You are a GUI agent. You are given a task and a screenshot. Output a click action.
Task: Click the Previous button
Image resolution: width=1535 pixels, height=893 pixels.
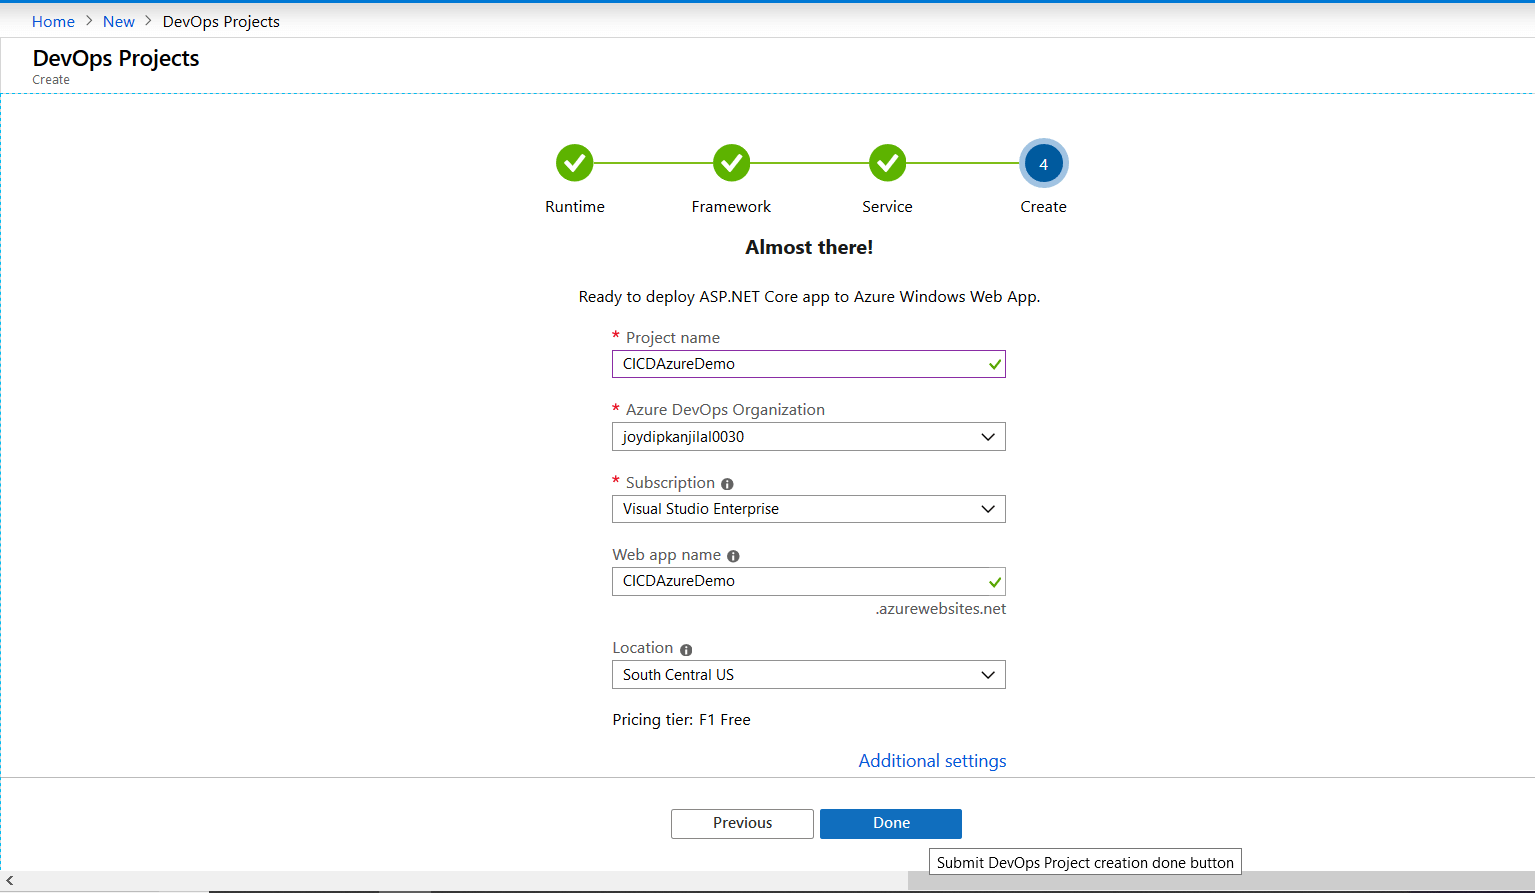[x=742, y=824]
